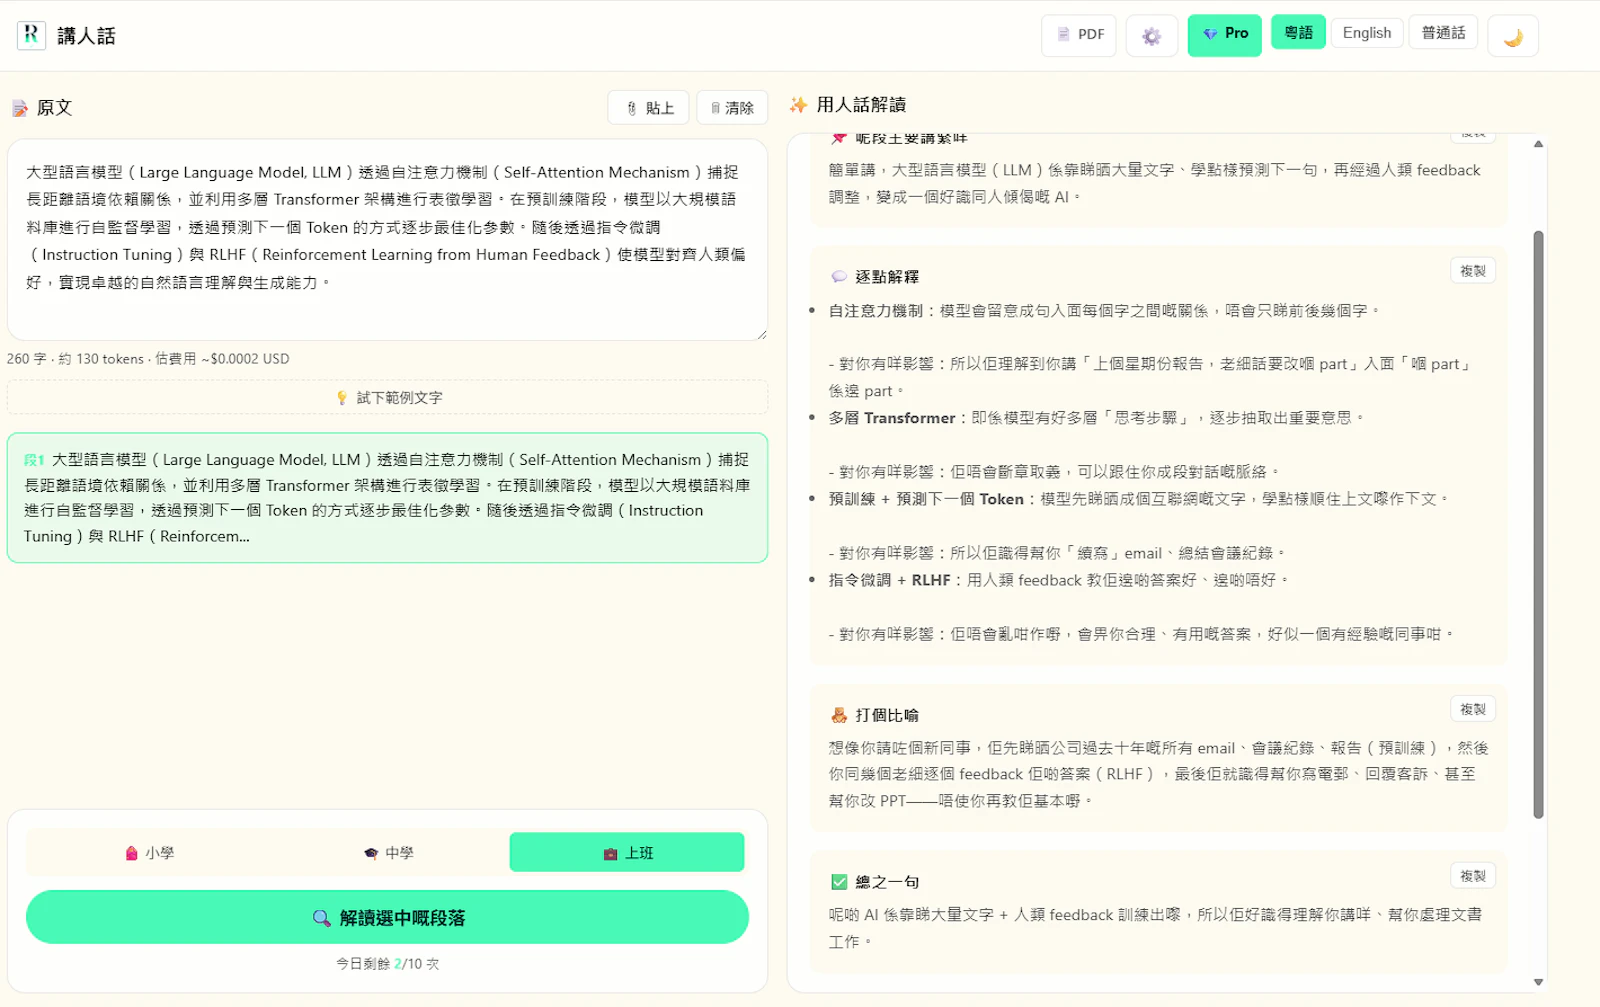Open the settings gear button
The width and height of the screenshot is (1600, 1007).
[x=1152, y=36]
